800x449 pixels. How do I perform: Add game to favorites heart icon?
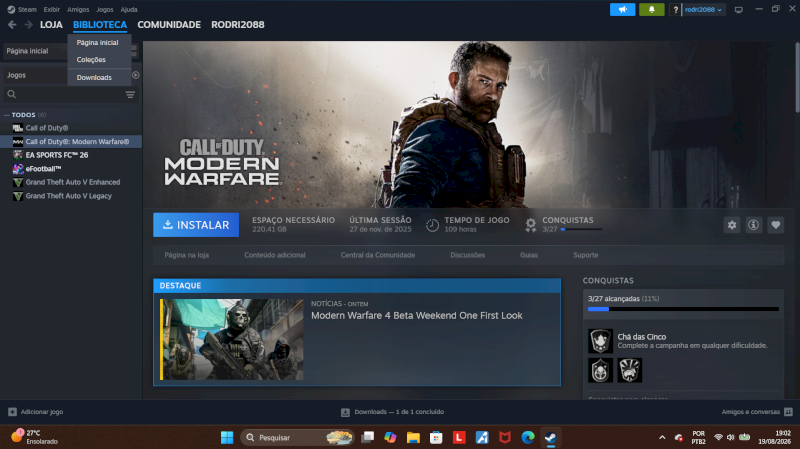click(776, 225)
